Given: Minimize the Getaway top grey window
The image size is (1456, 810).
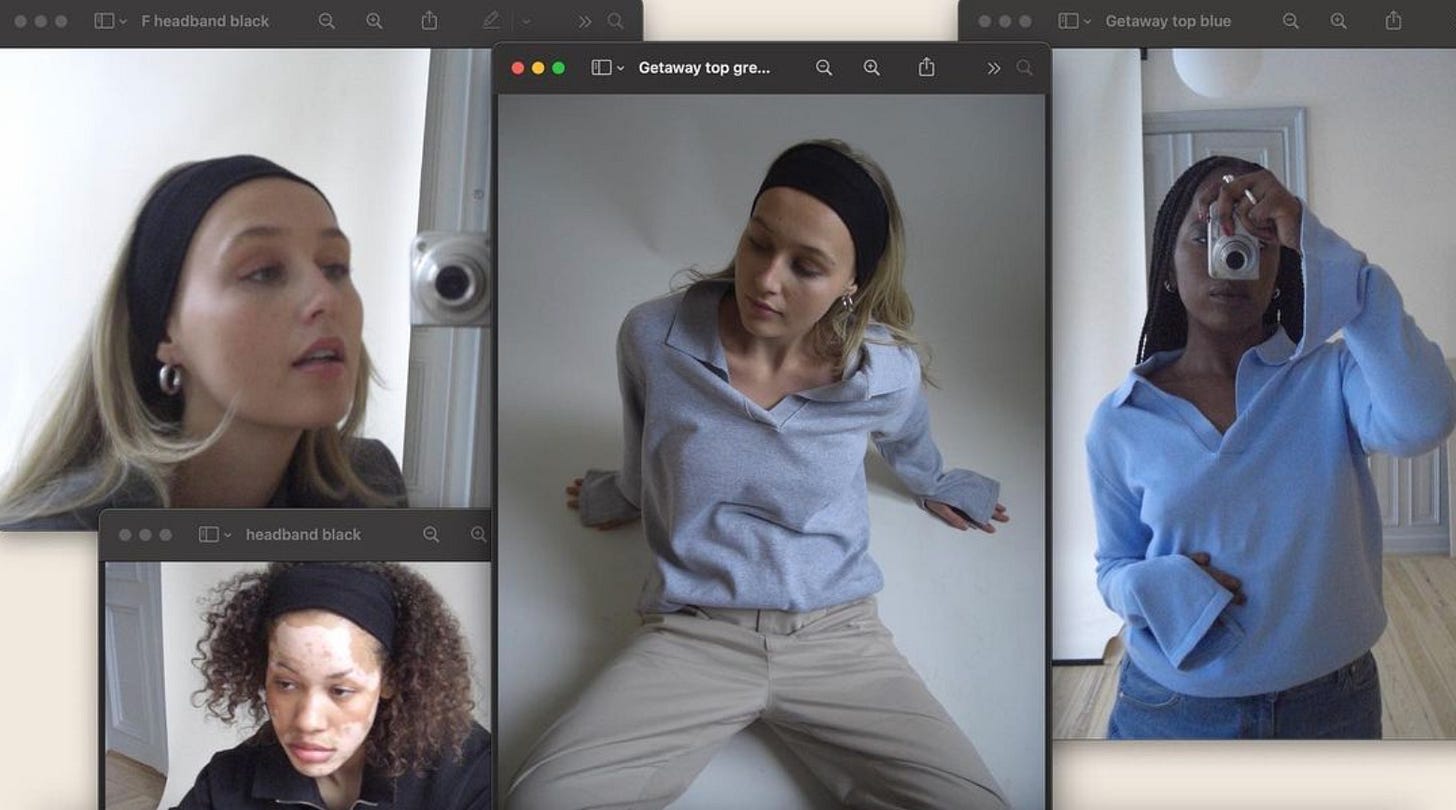Looking at the screenshot, I should (x=538, y=68).
